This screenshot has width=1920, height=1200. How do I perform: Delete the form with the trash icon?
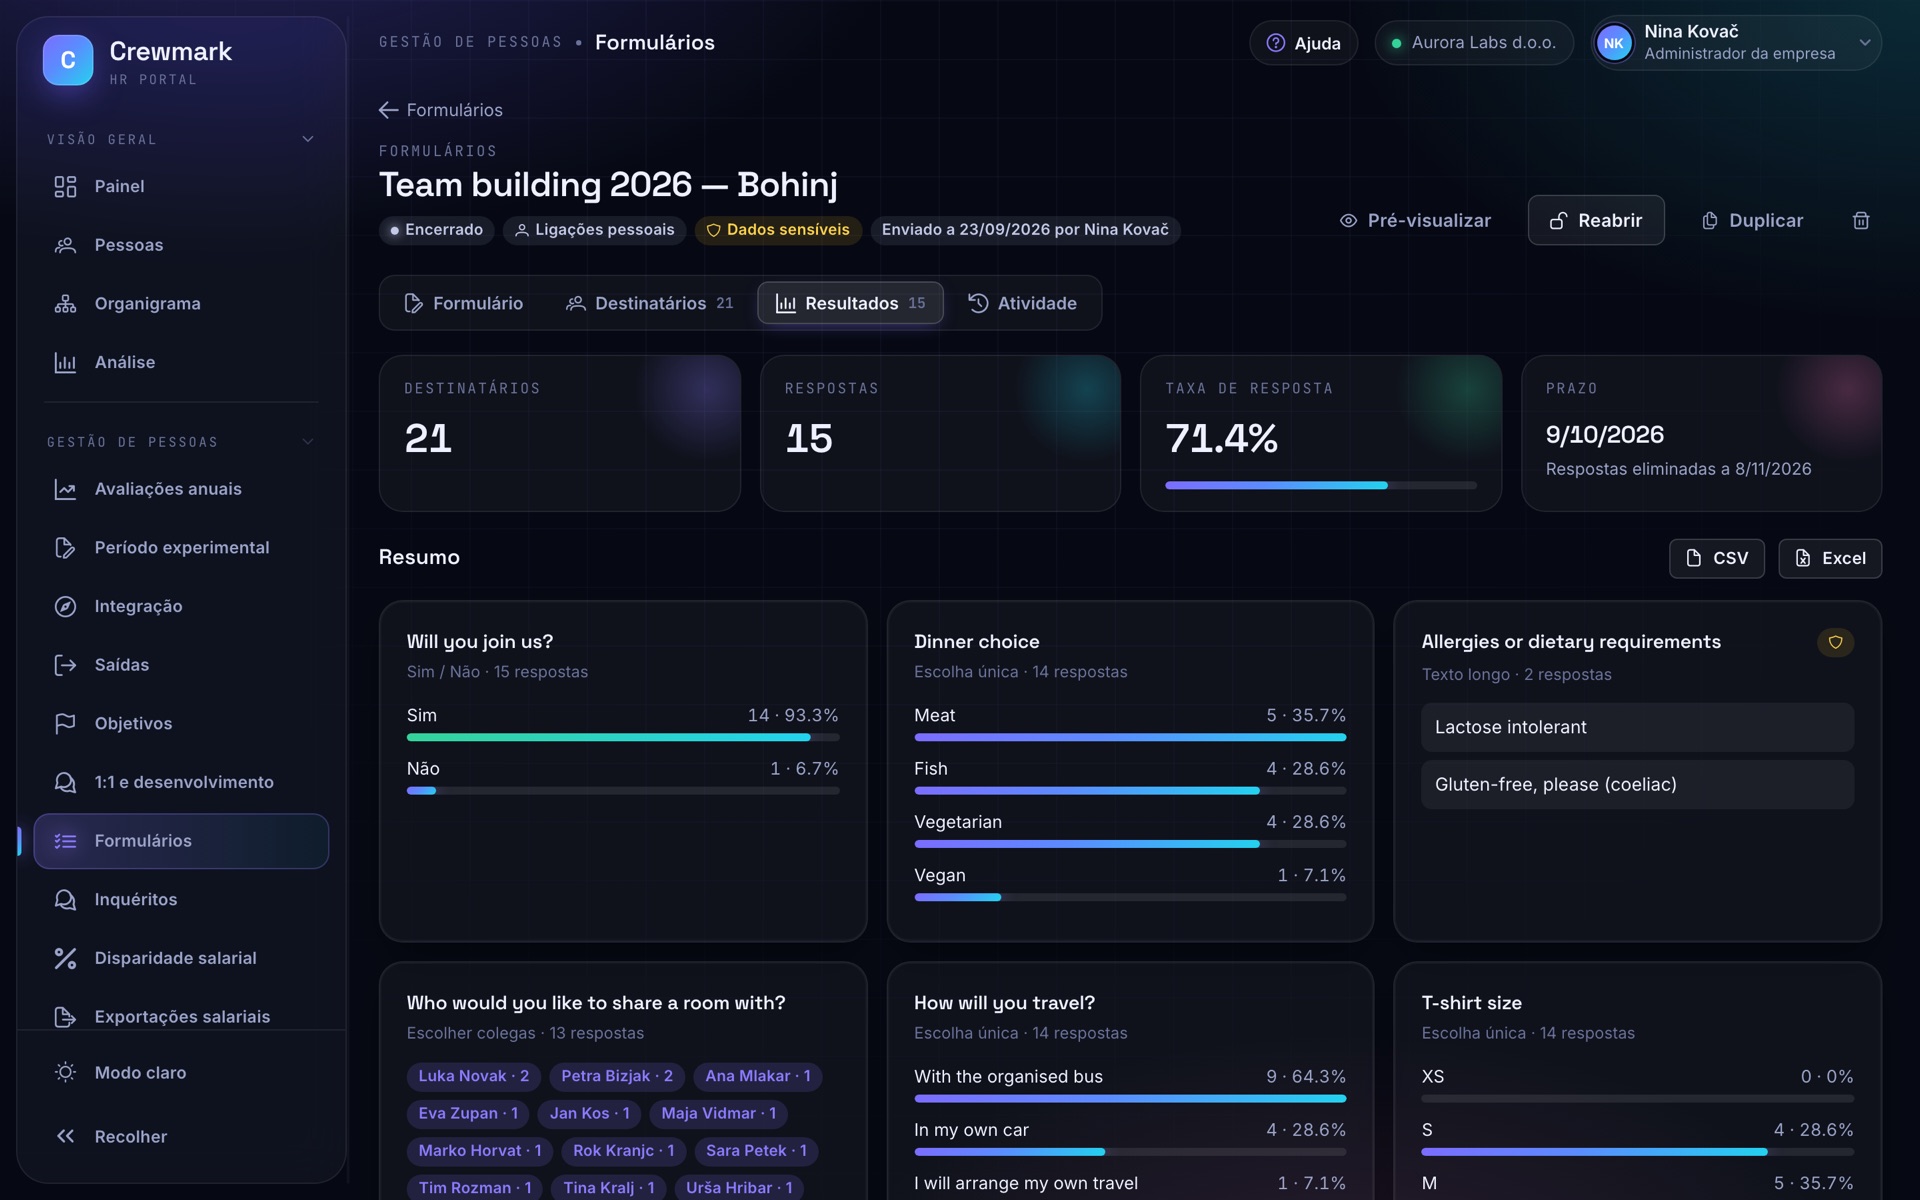pos(1860,220)
